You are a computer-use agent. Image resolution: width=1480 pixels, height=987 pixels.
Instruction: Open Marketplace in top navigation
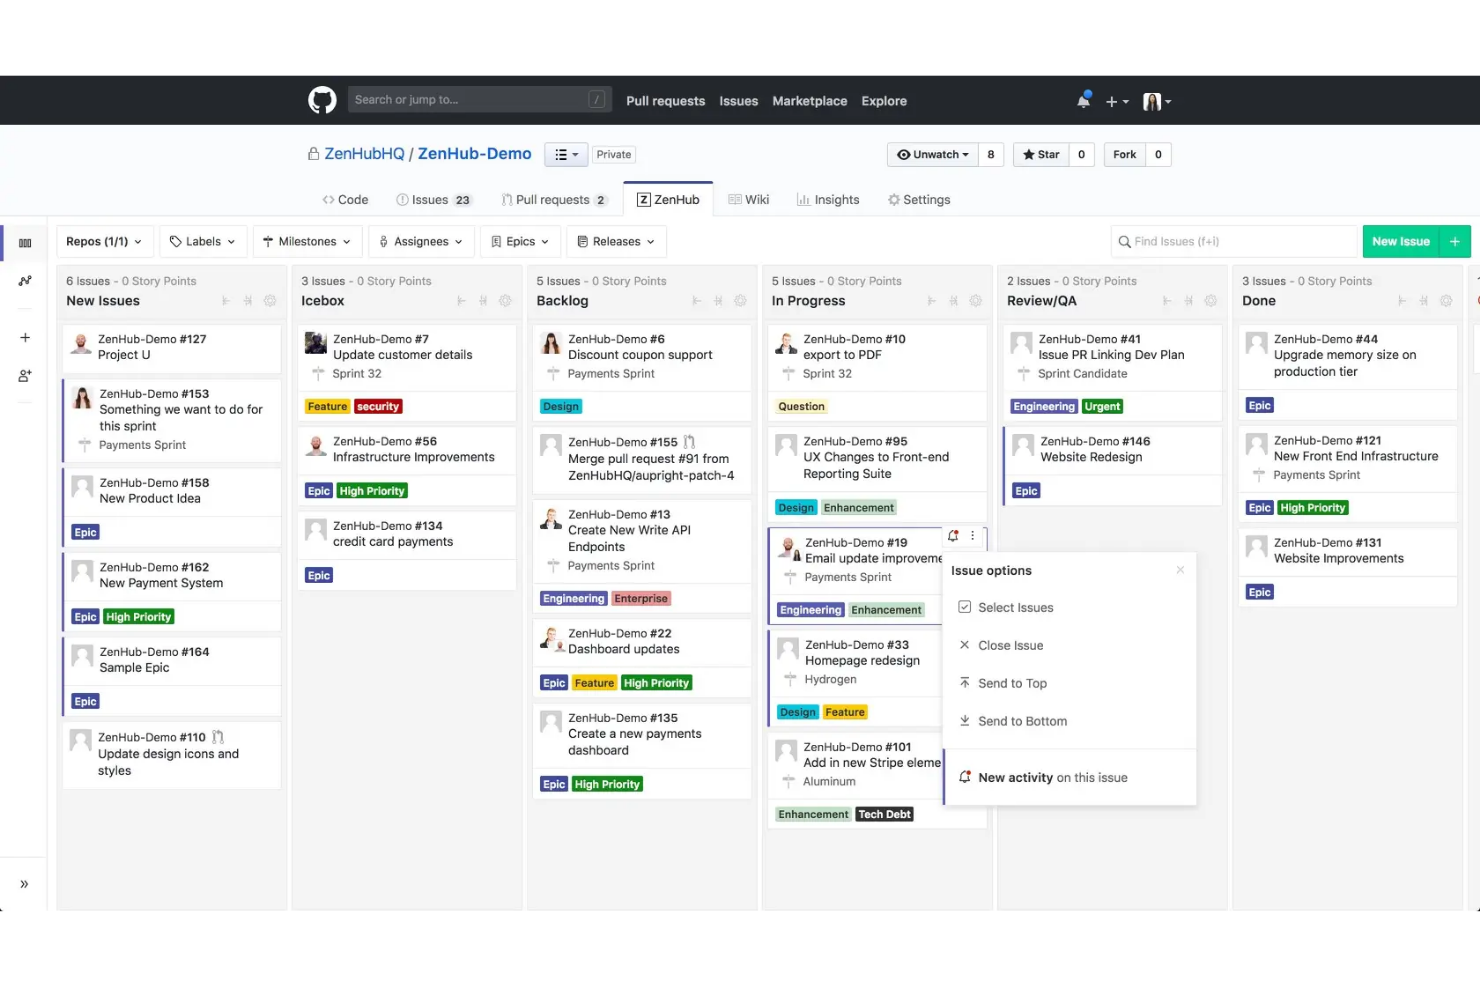tap(809, 101)
